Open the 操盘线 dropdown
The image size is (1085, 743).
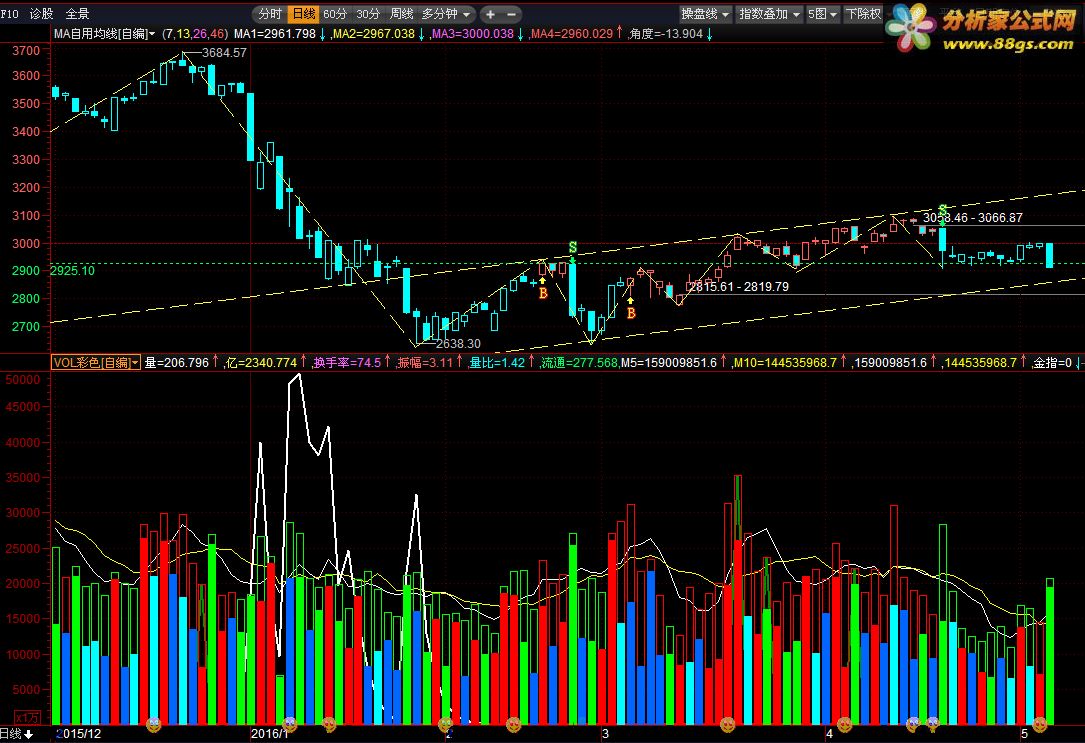705,14
